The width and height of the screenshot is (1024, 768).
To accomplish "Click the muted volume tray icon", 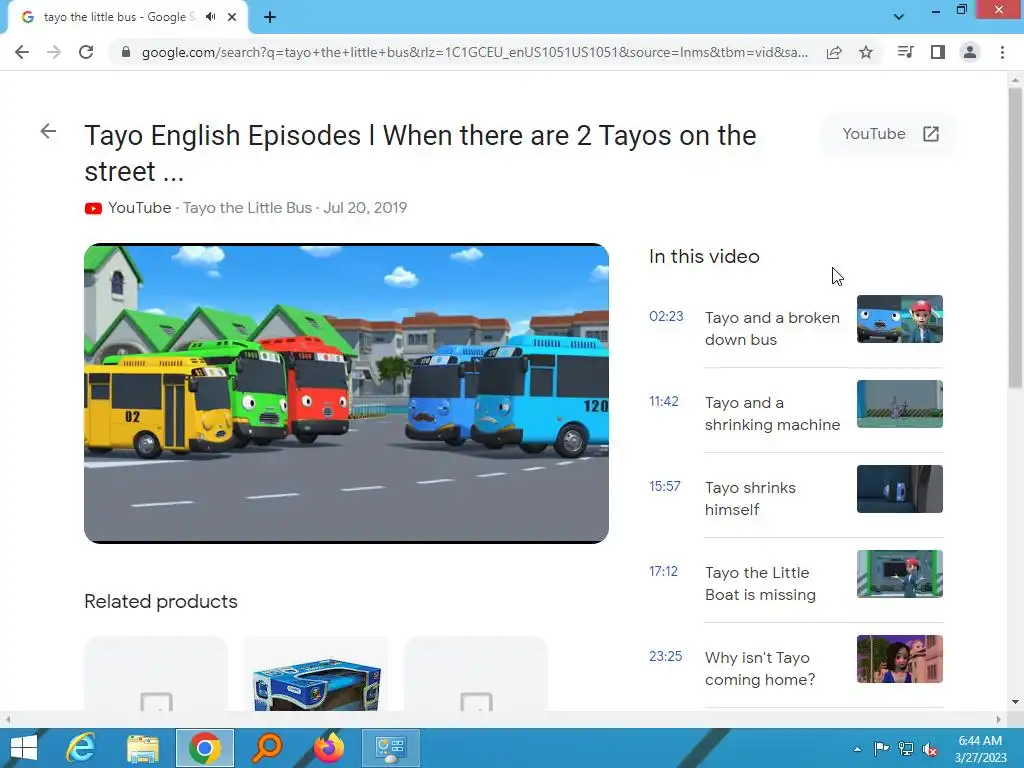I will pos(930,749).
